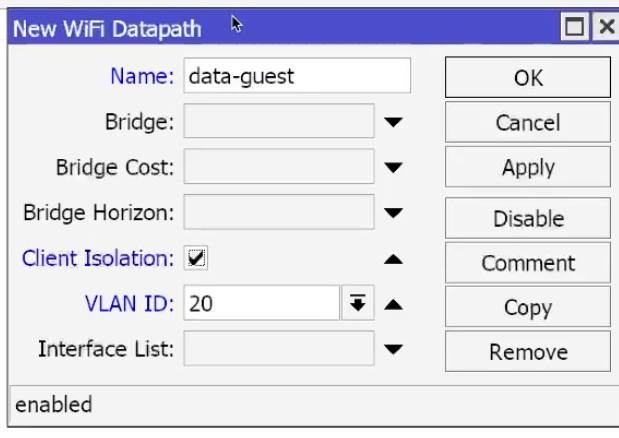This screenshot has width=619, height=438.
Task: Cancel the new WiFi datapath dialog
Action: [528, 122]
